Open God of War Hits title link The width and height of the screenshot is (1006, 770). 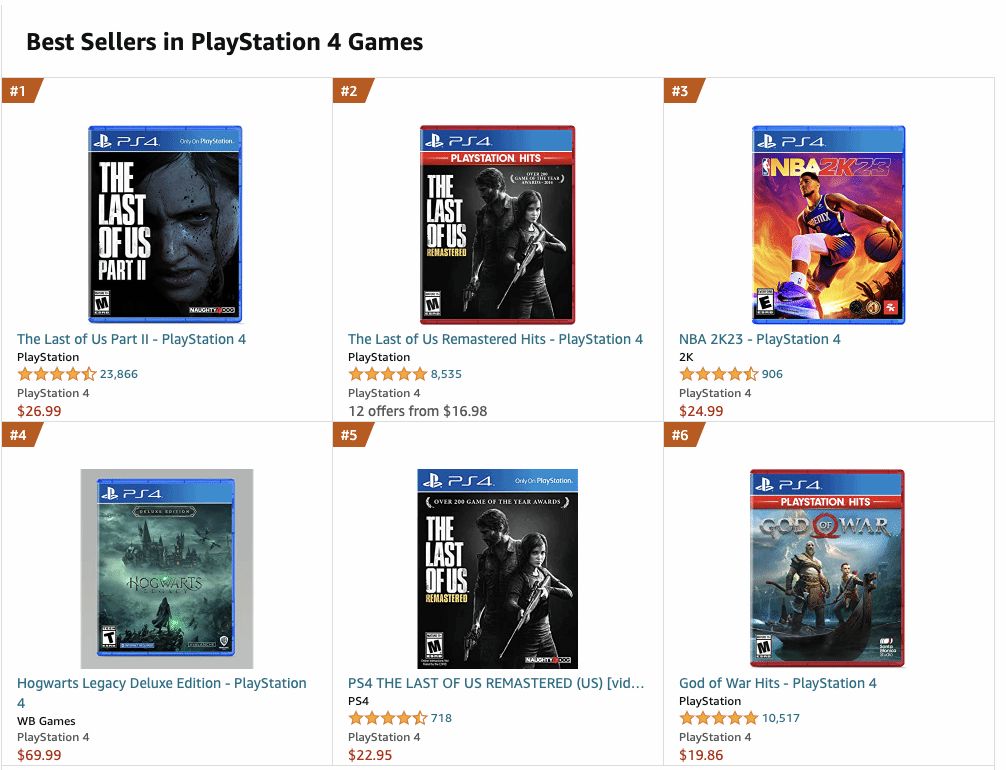[777, 683]
